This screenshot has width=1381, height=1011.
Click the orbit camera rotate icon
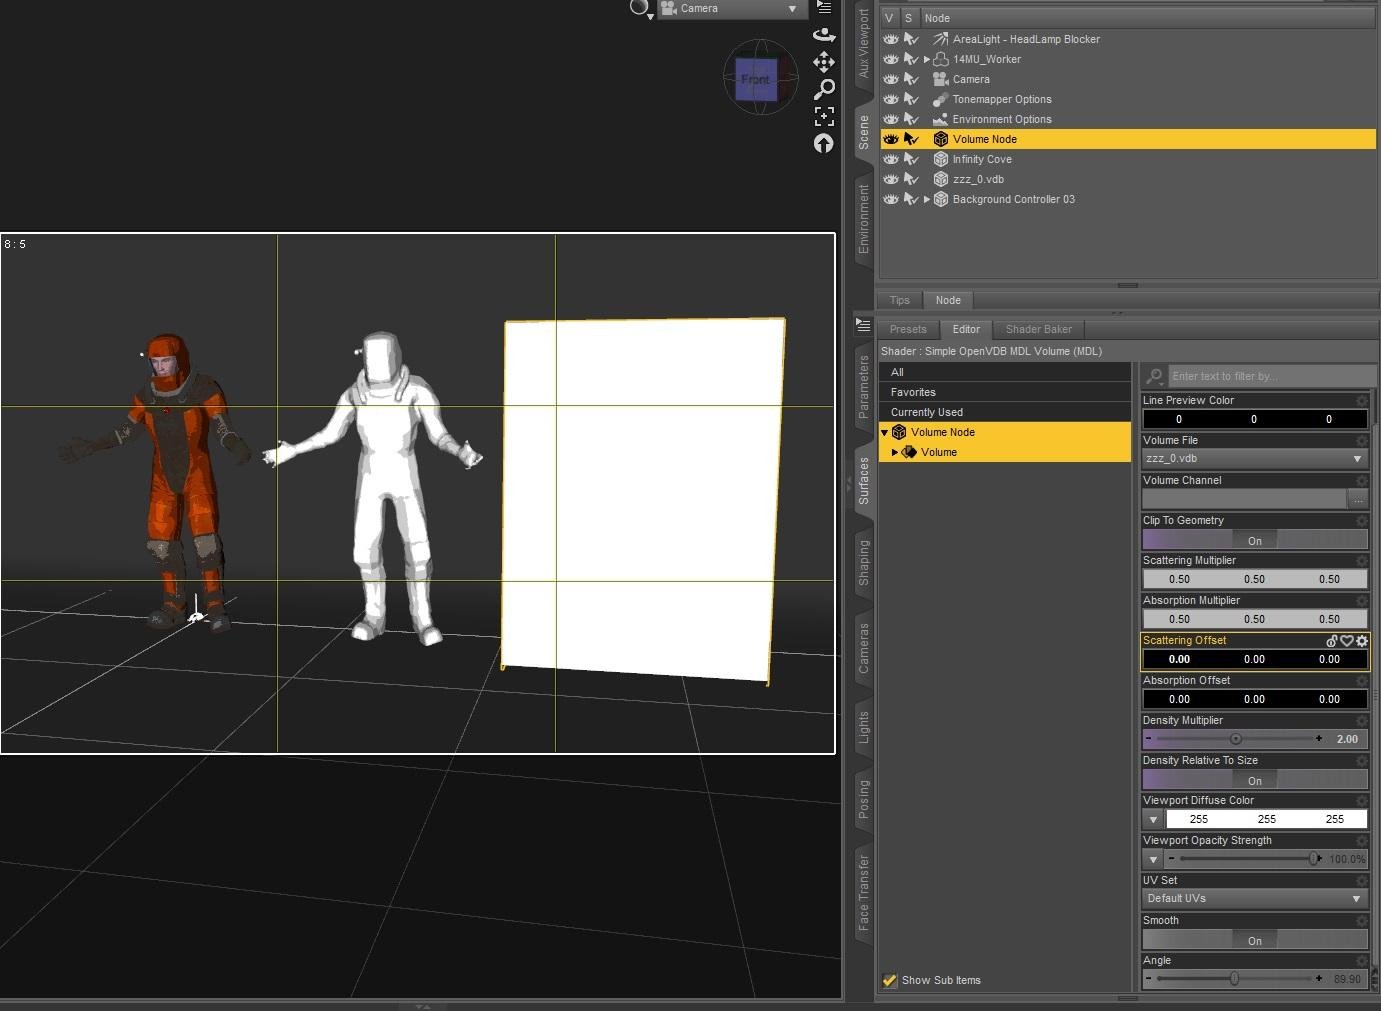(824, 35)
